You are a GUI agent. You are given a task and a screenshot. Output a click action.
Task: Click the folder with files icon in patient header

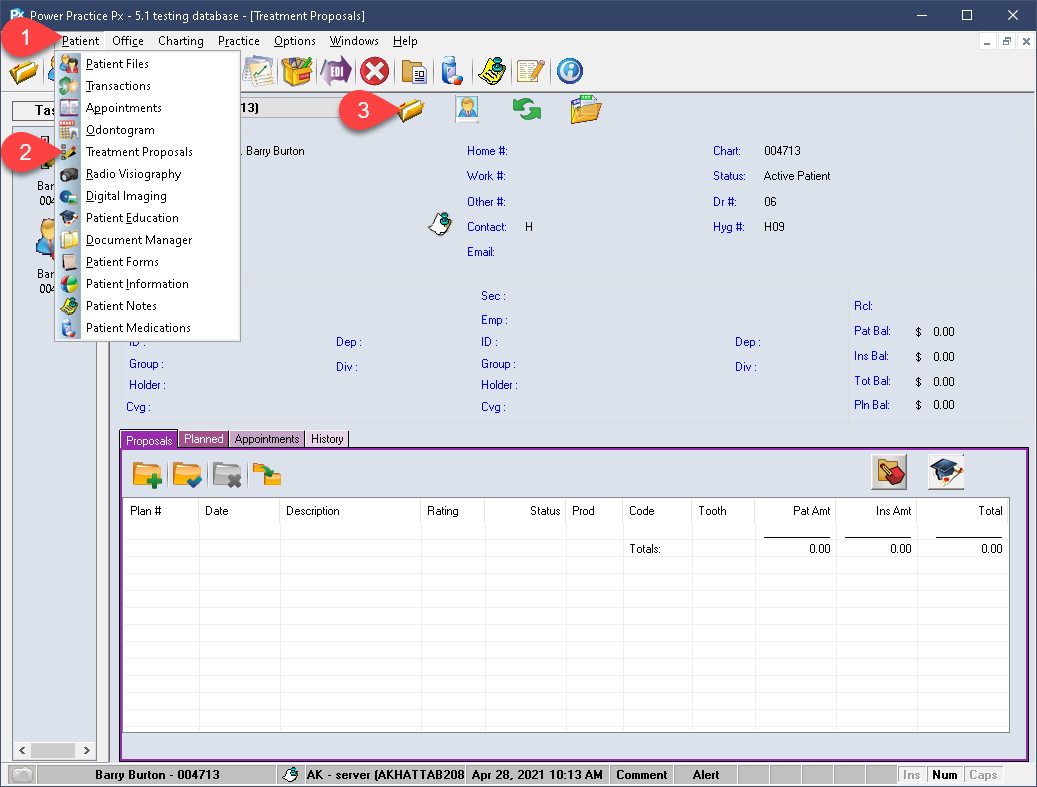tap(585, 110)
